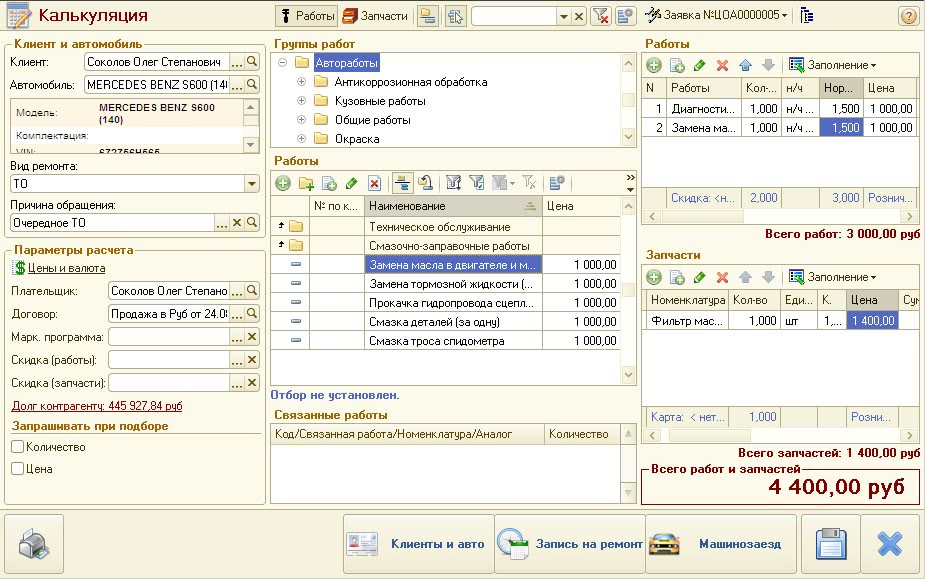This screenshot has height=579, width=925.
Task: Click the help question mark icon
Action: point(908,16)
